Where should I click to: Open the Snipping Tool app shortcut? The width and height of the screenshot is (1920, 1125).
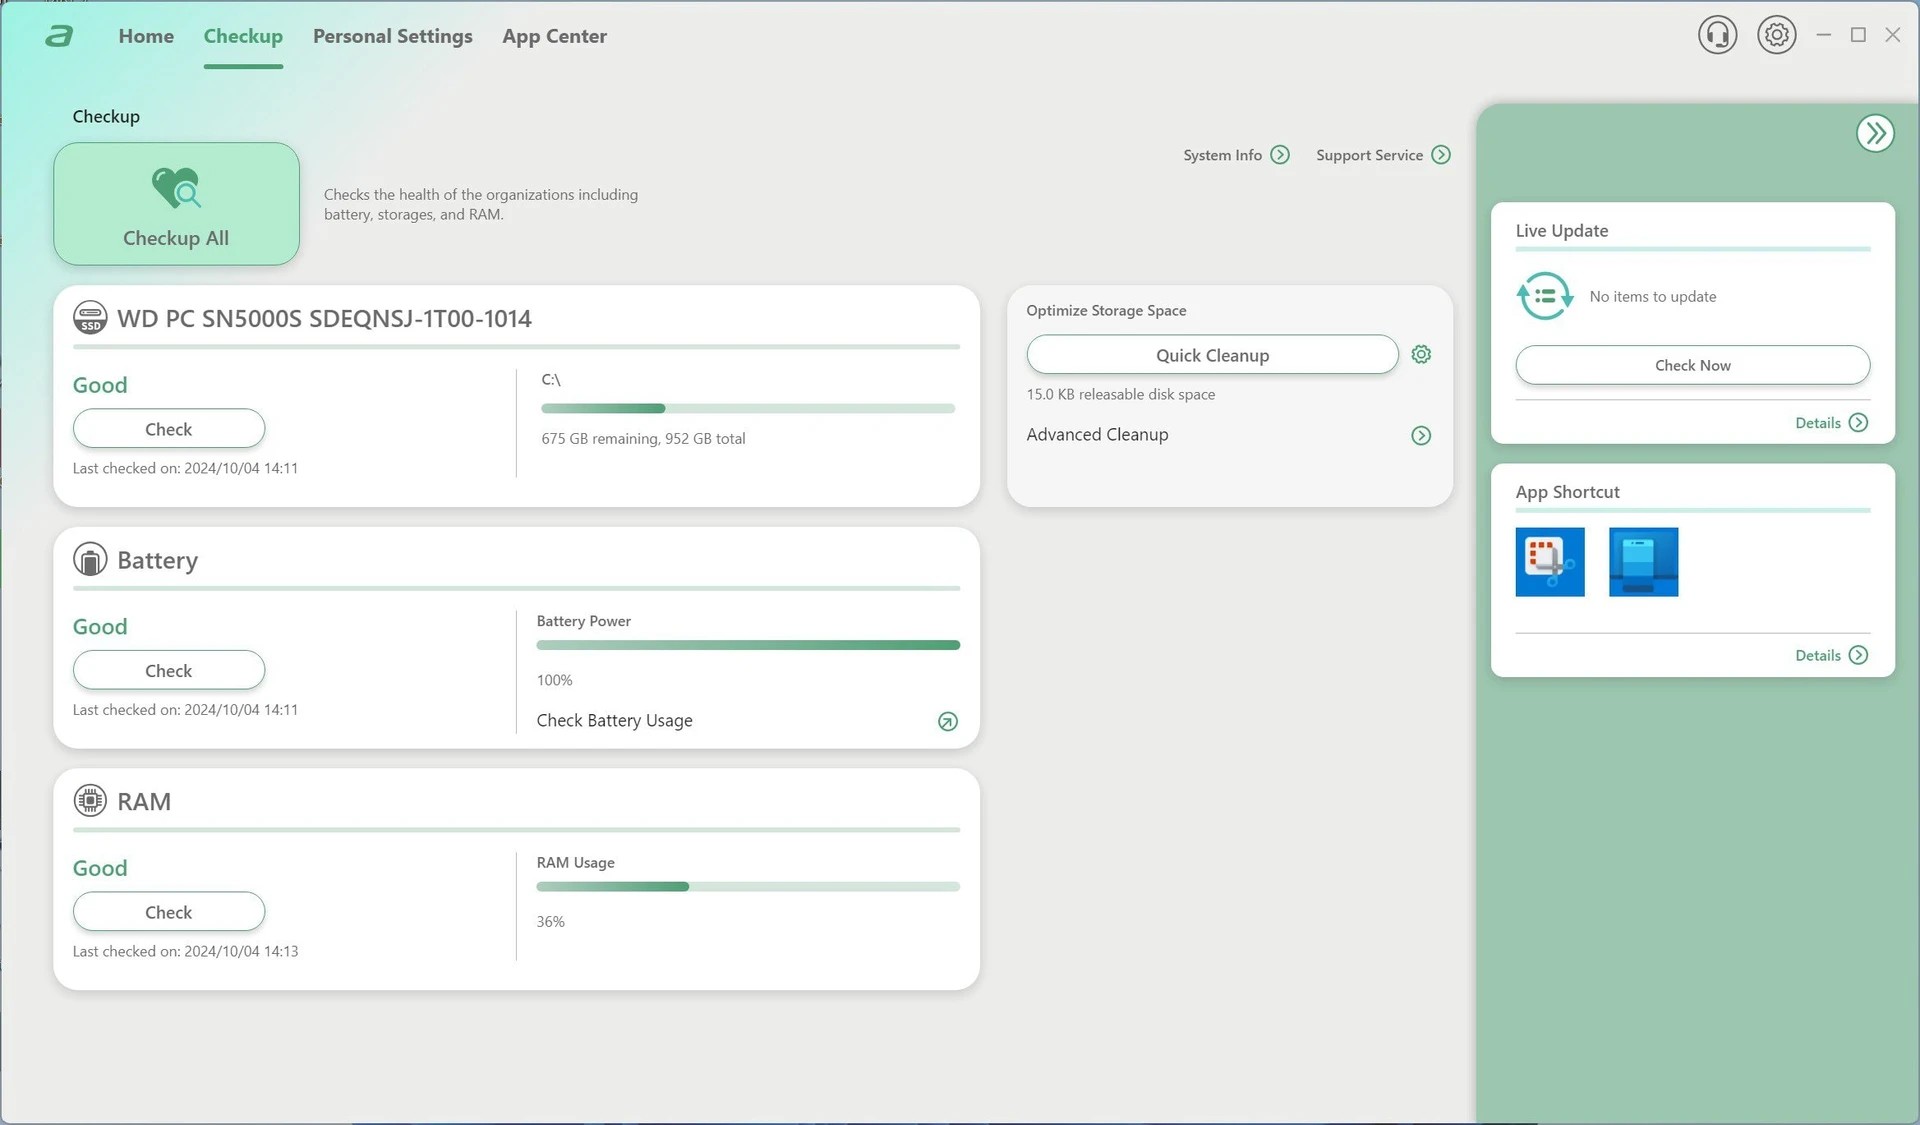pyautogui.click(x=1549, y=562)
